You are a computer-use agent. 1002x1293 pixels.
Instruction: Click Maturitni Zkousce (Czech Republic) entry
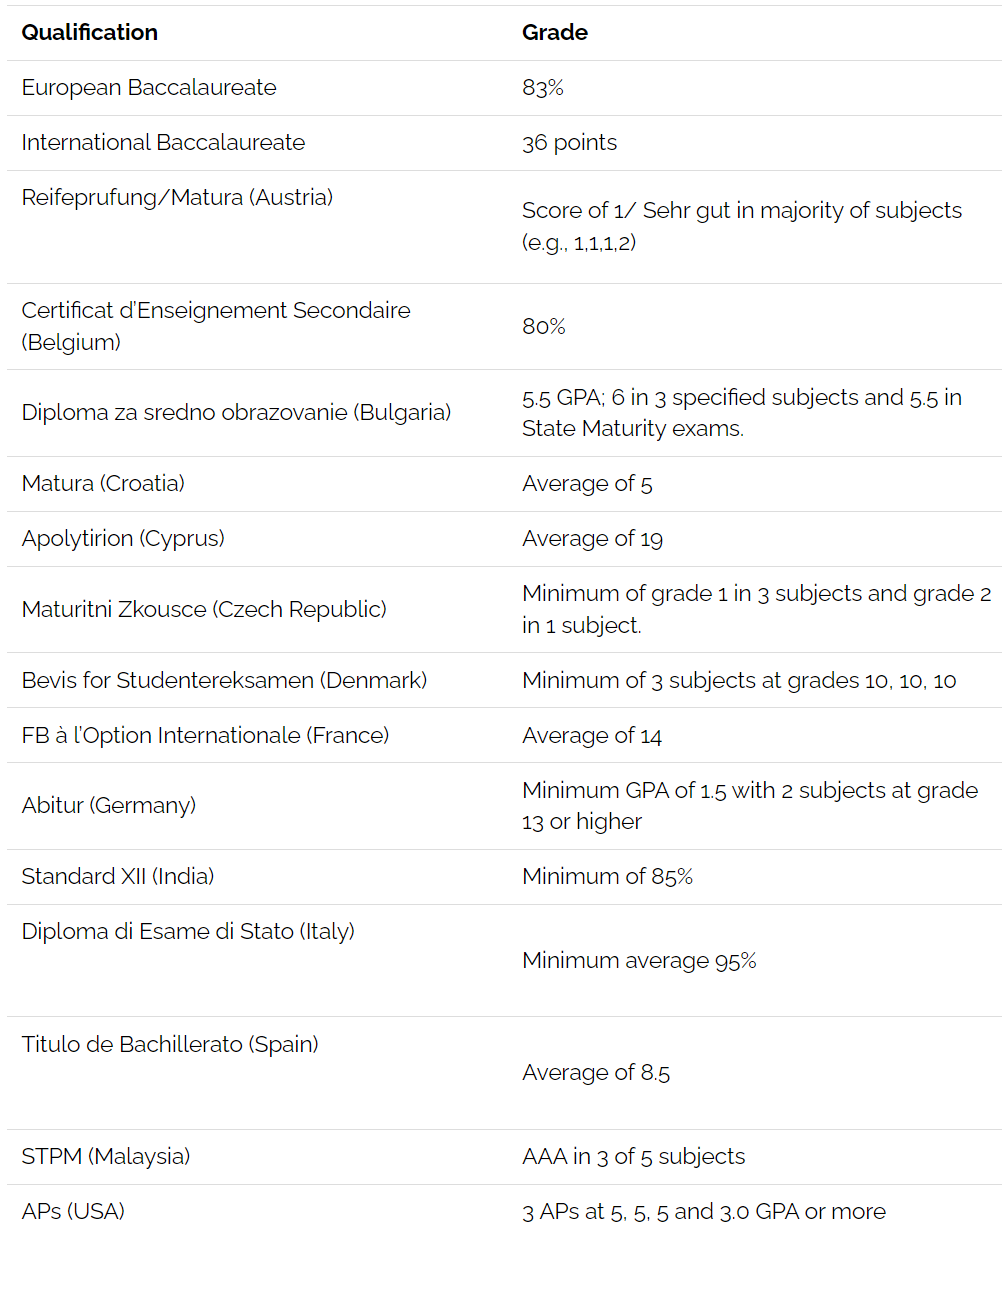204,610
